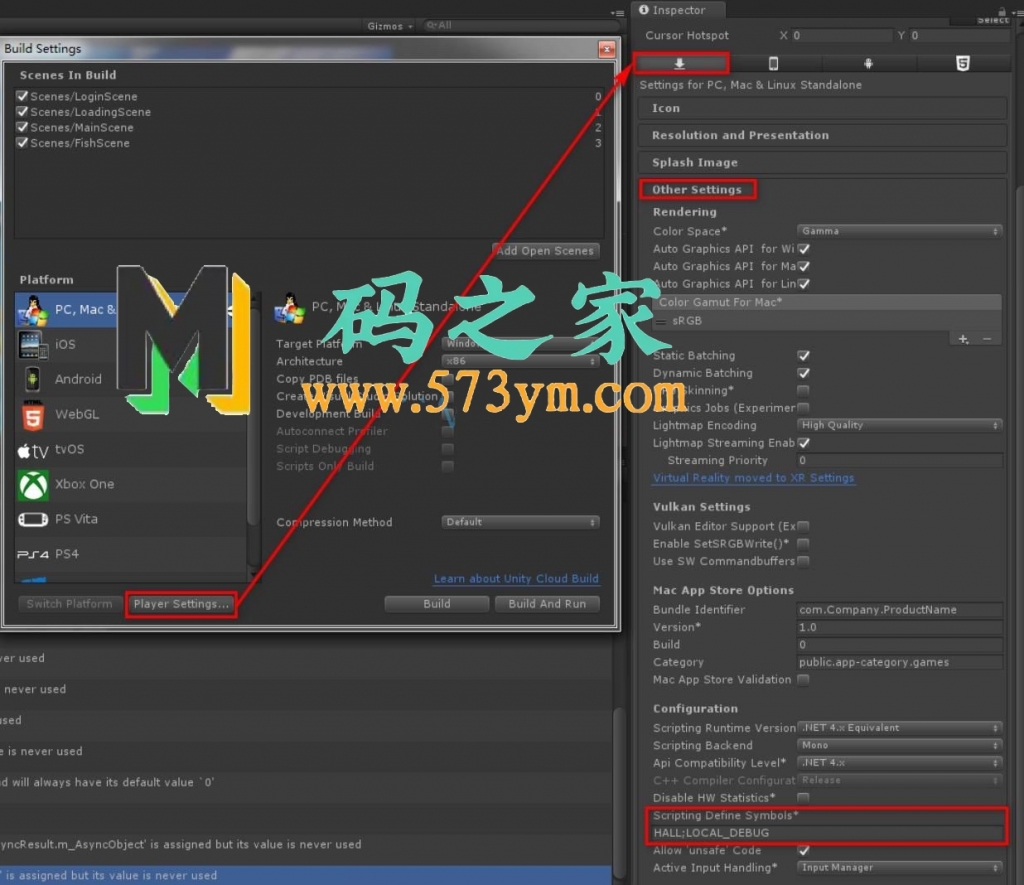Open Virtual Reality moved to XR Settings link
The width and height of the screenshot is (1024, 885).
click(754, 478)
